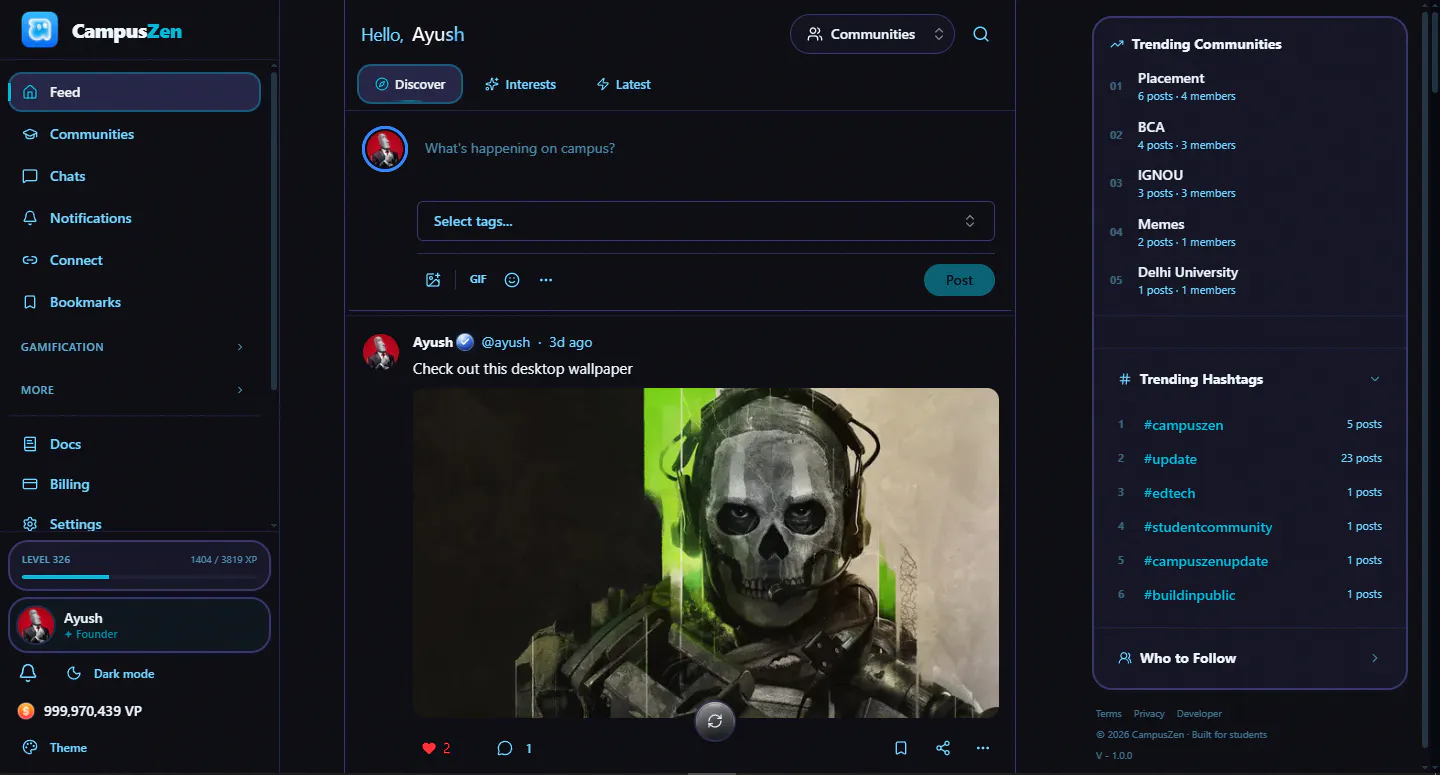The height and width of the screenshot is (775, 1440).
Task: Switch to the Interests tab
Action: [x=520, y=85]
